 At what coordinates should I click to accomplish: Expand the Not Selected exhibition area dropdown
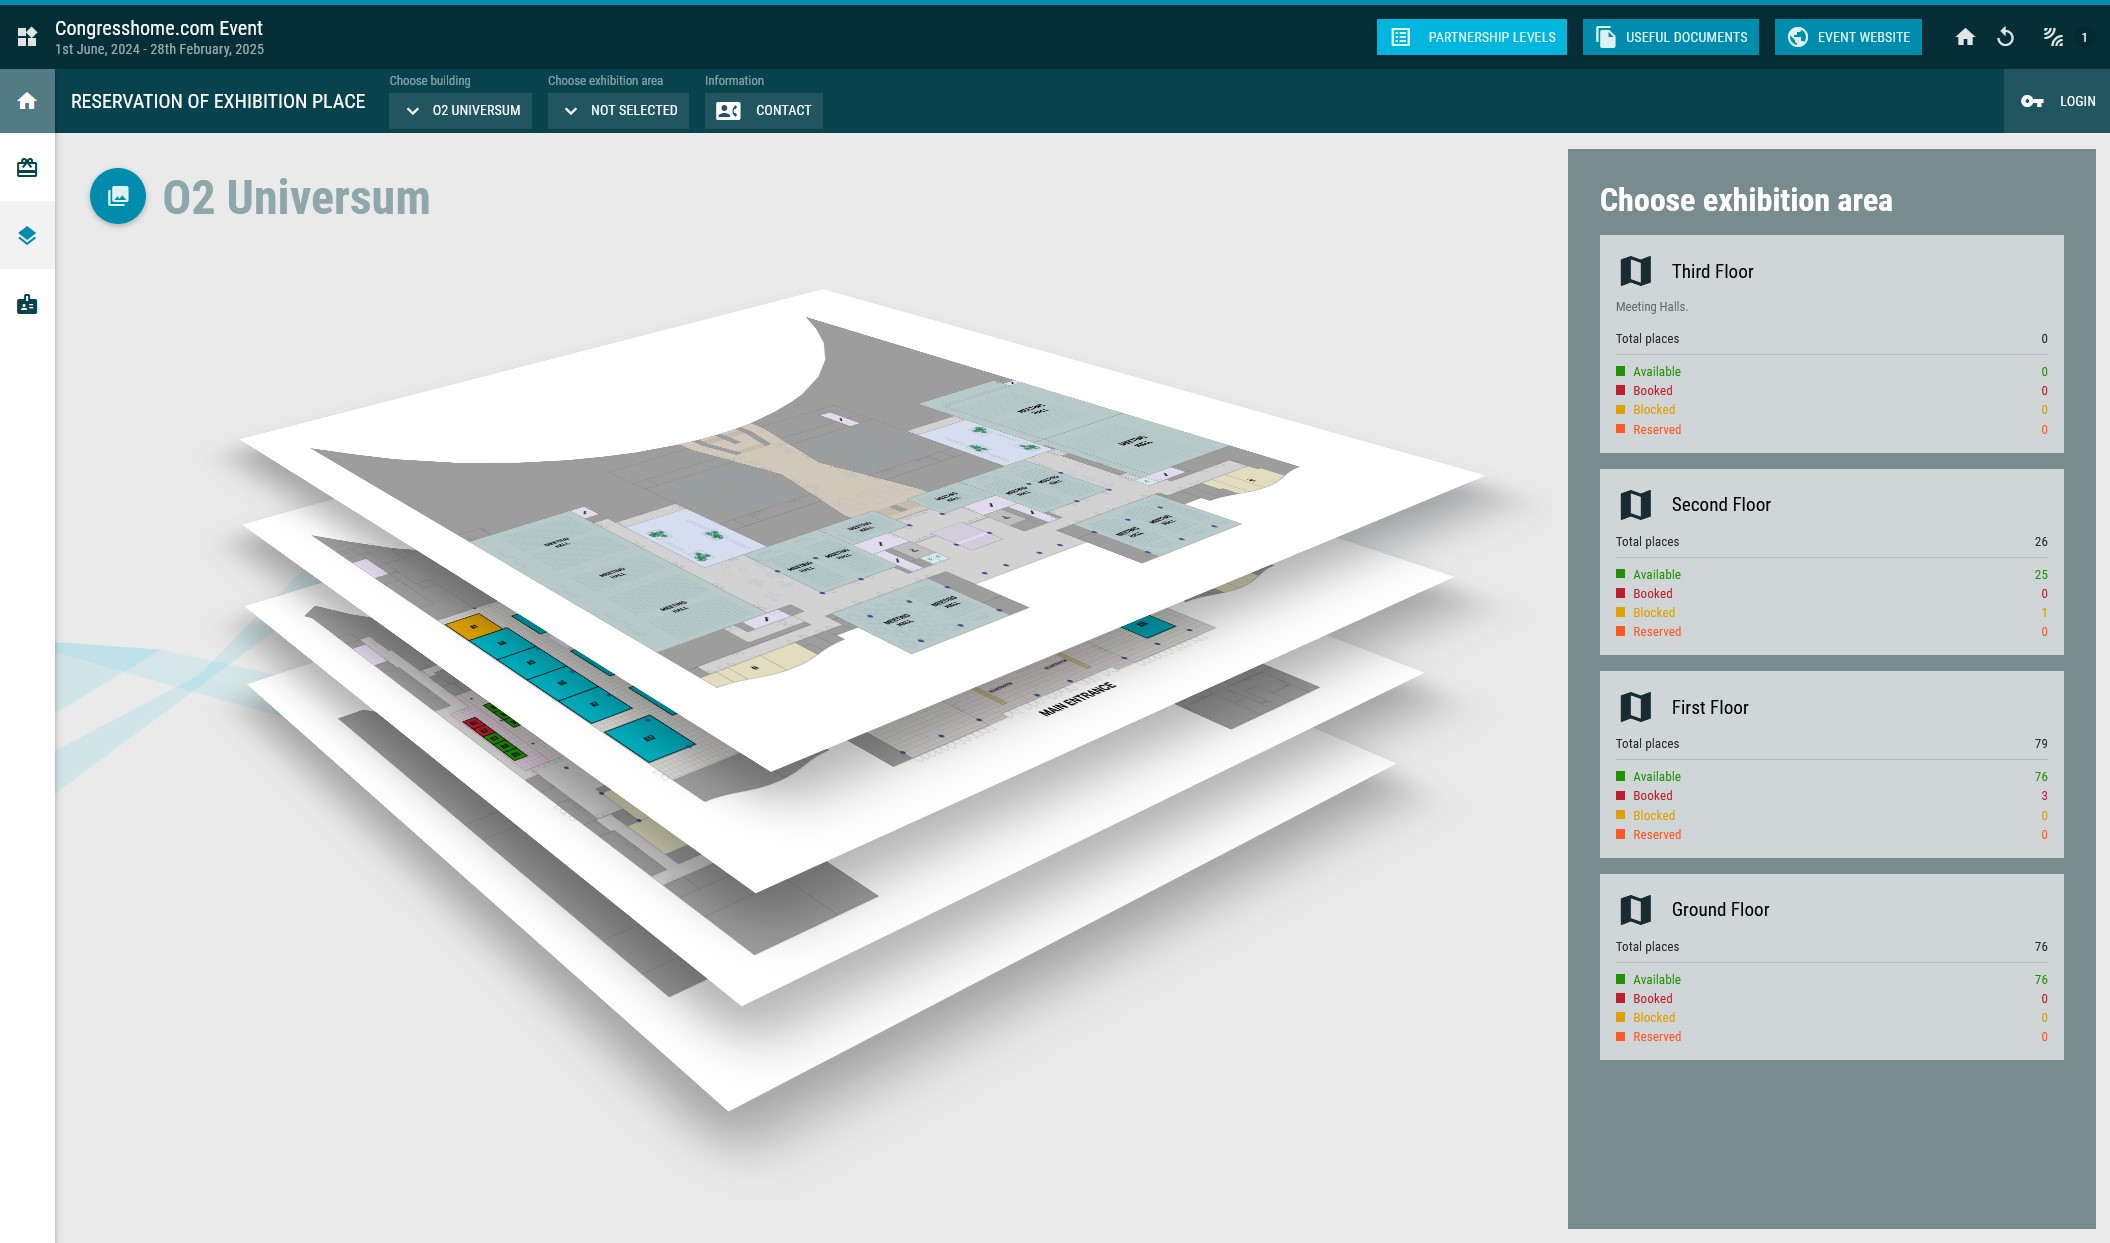click(618, 110)
